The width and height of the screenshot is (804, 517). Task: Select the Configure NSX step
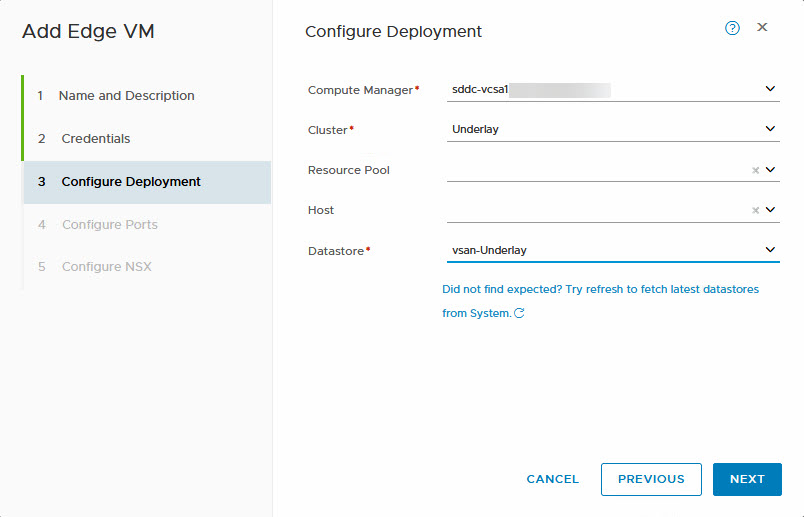coord(106,267)
